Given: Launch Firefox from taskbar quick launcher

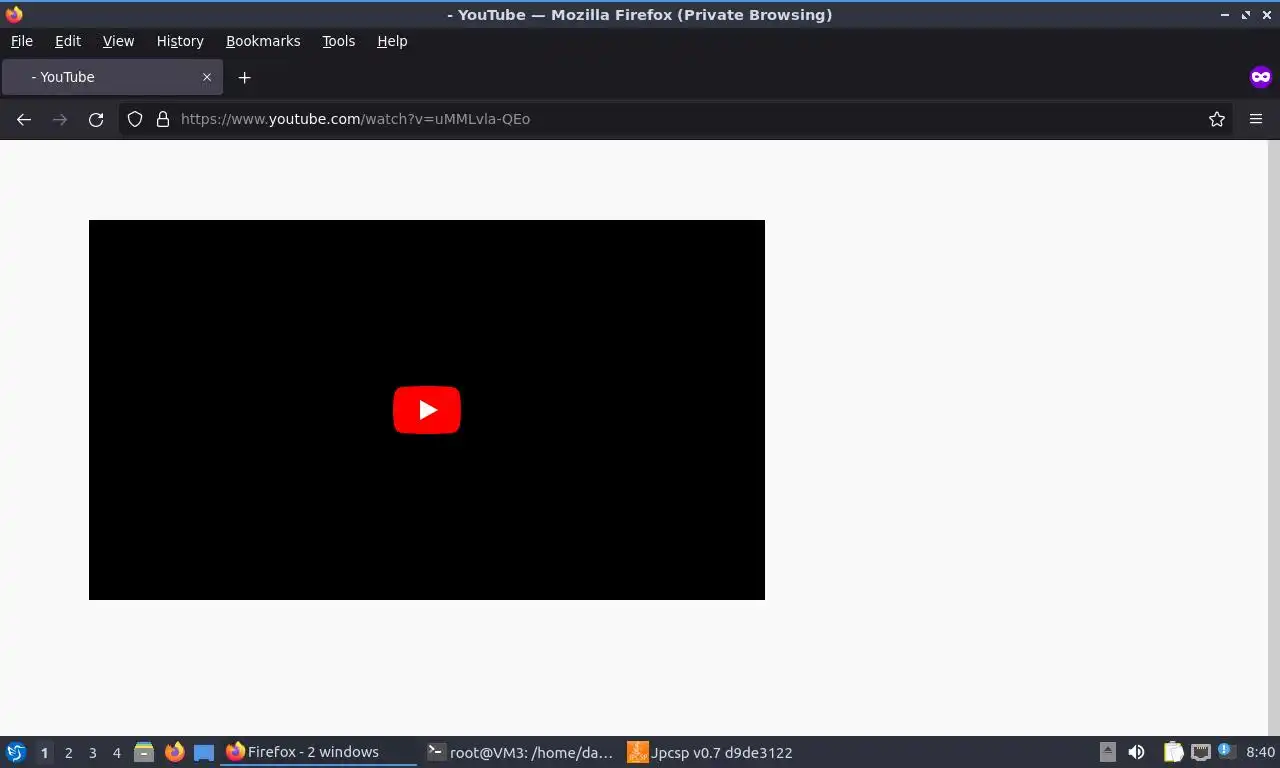Looking at the screenshot, I should tap(175, 752).
